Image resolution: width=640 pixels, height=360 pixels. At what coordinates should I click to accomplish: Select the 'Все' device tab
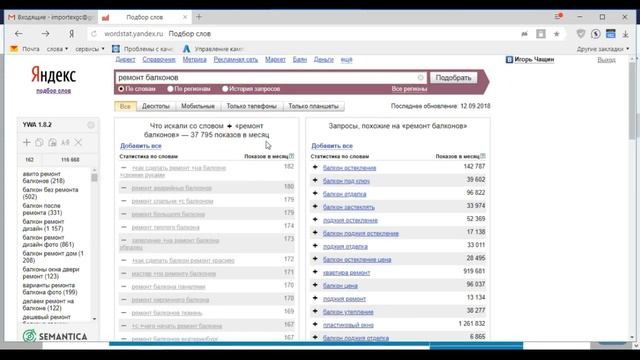pyautogui.click(x=125, y=106)
